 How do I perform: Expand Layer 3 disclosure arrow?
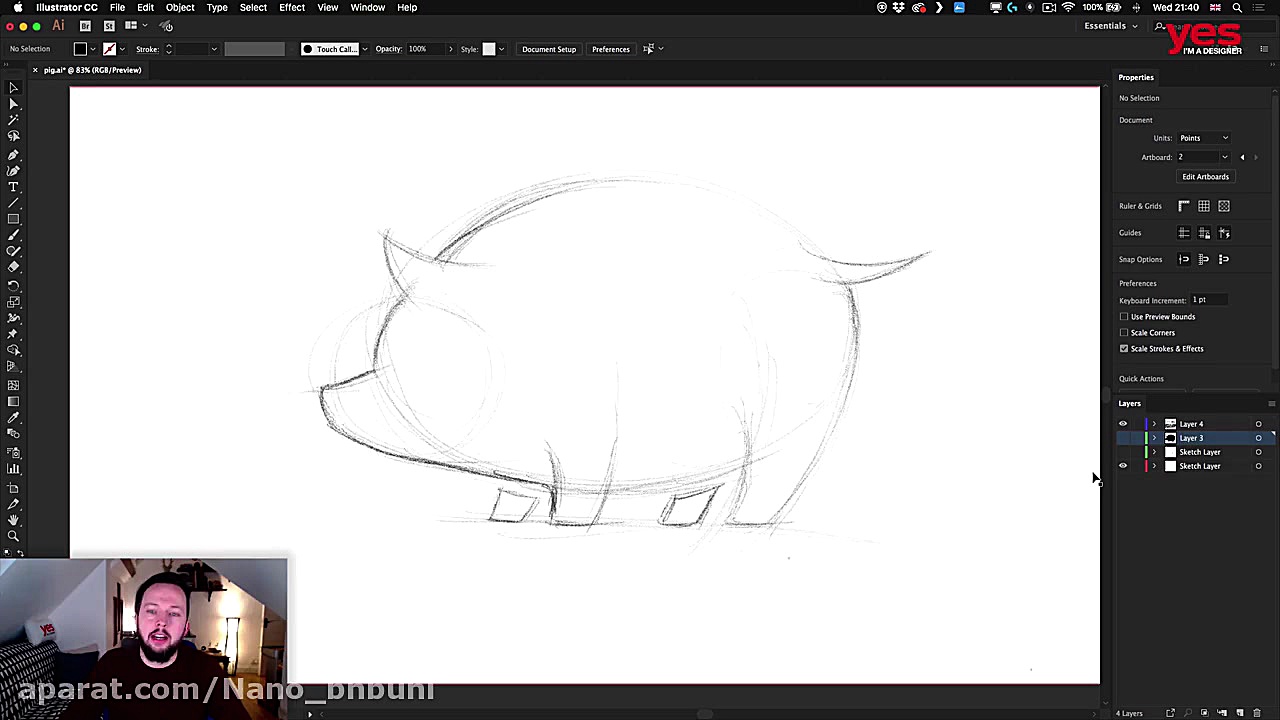pos(1154,438)
